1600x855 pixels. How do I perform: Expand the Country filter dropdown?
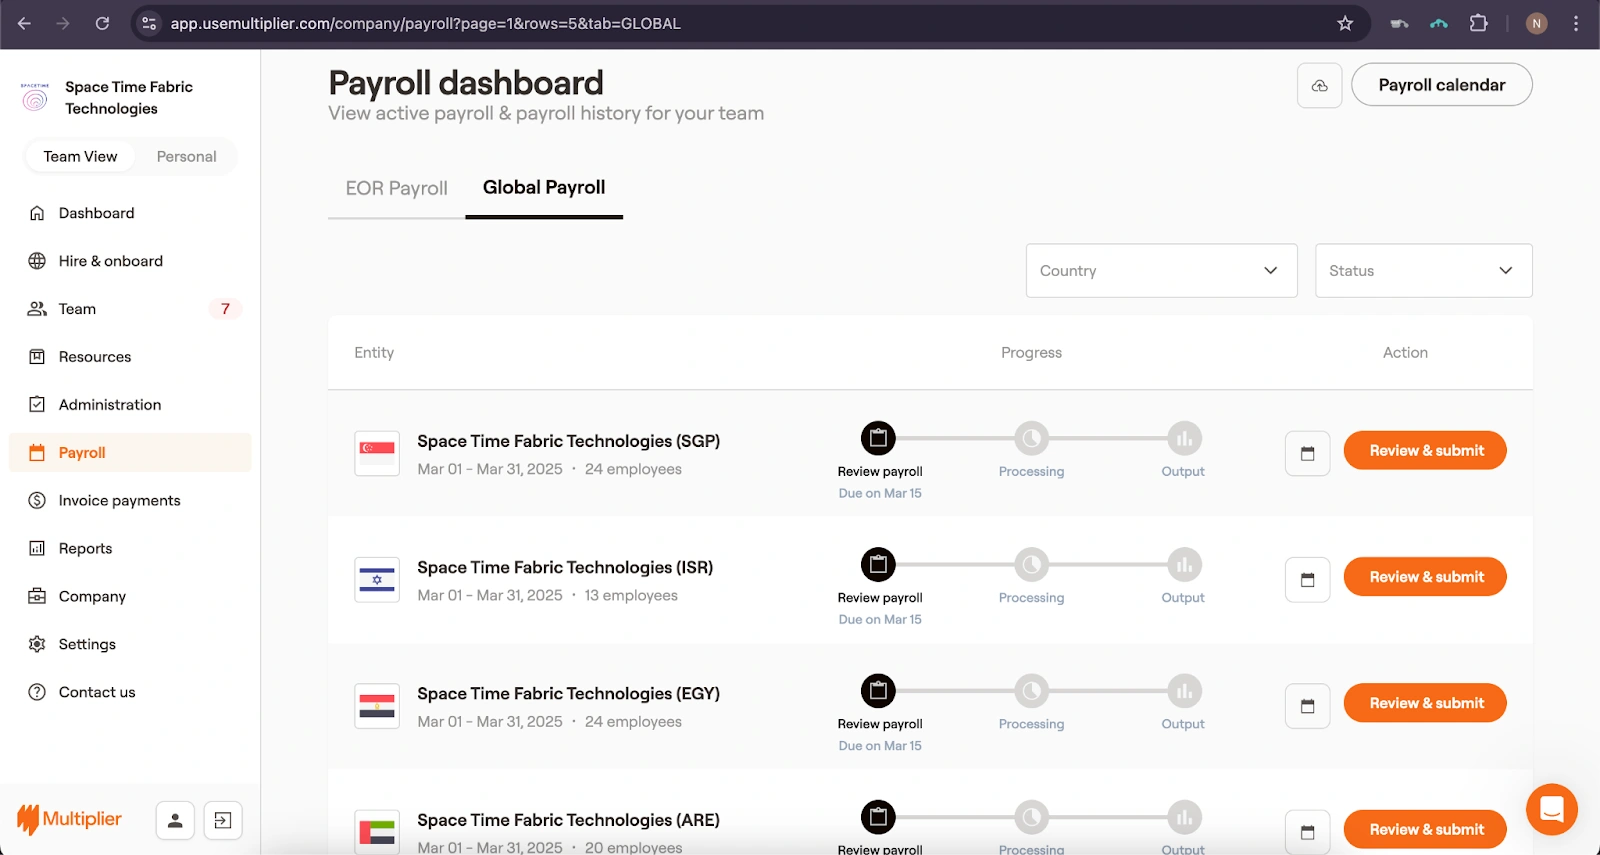click(1161, 271)
